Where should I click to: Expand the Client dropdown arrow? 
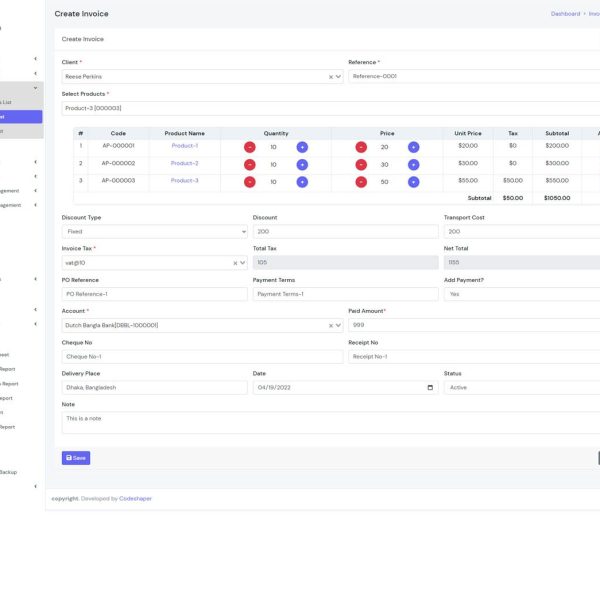pos(339,76)
